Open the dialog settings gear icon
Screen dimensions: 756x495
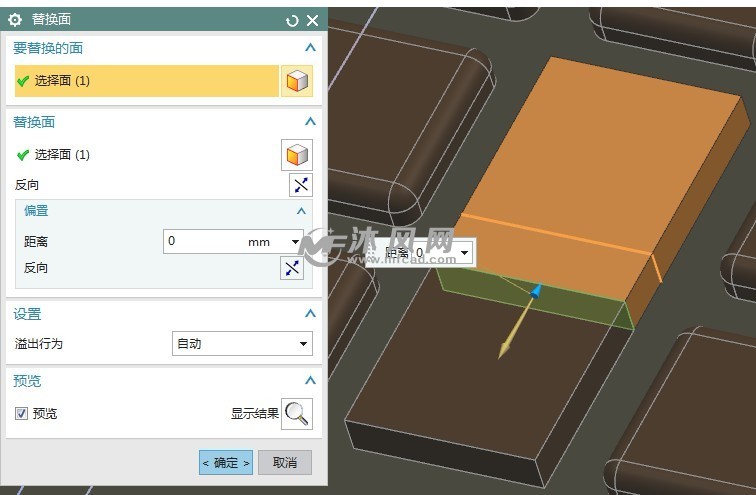point(15,20)
